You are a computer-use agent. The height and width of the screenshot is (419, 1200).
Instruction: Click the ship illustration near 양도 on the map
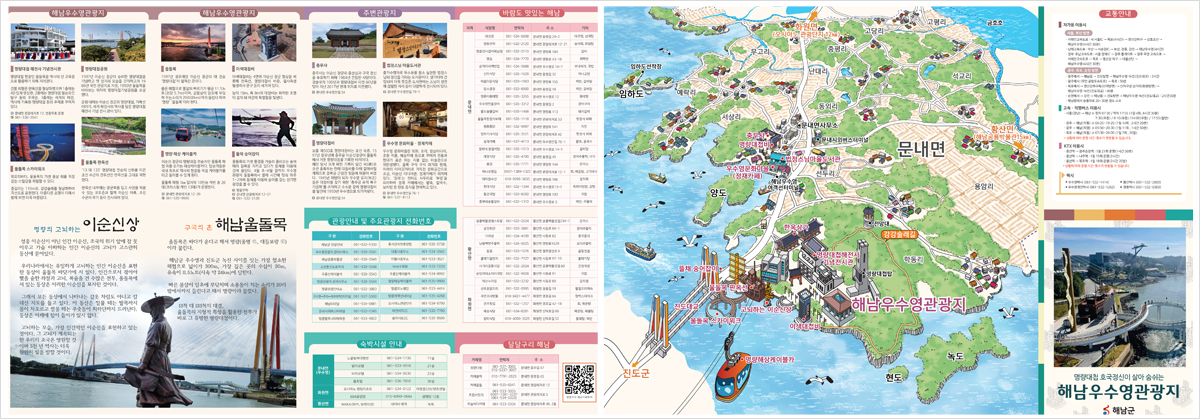pos(657,178)
